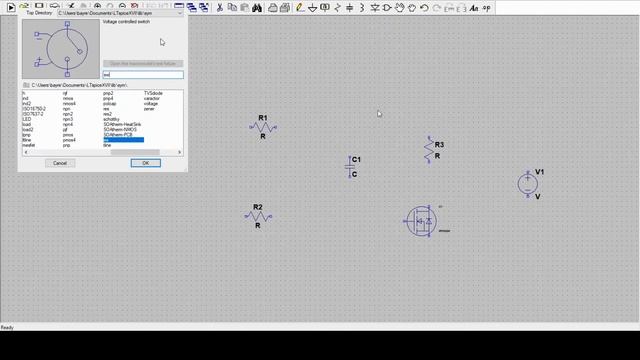Click the Cascade windows icon

pyautogui.click(x=191, y=7)
